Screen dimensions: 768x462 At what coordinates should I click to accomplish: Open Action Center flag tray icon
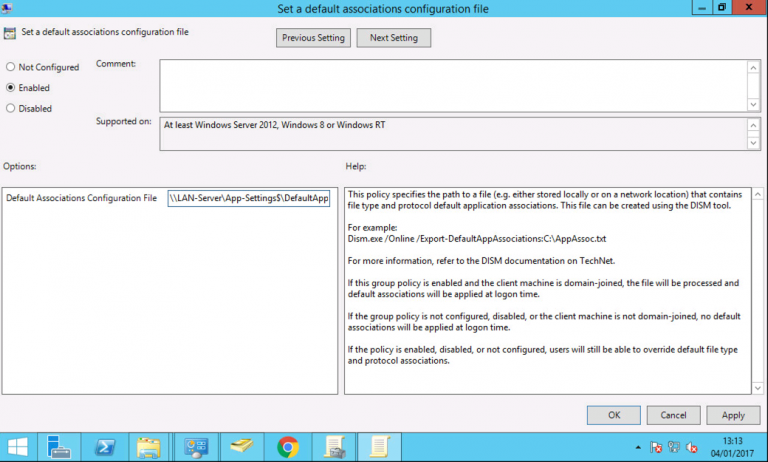(656, 447)
